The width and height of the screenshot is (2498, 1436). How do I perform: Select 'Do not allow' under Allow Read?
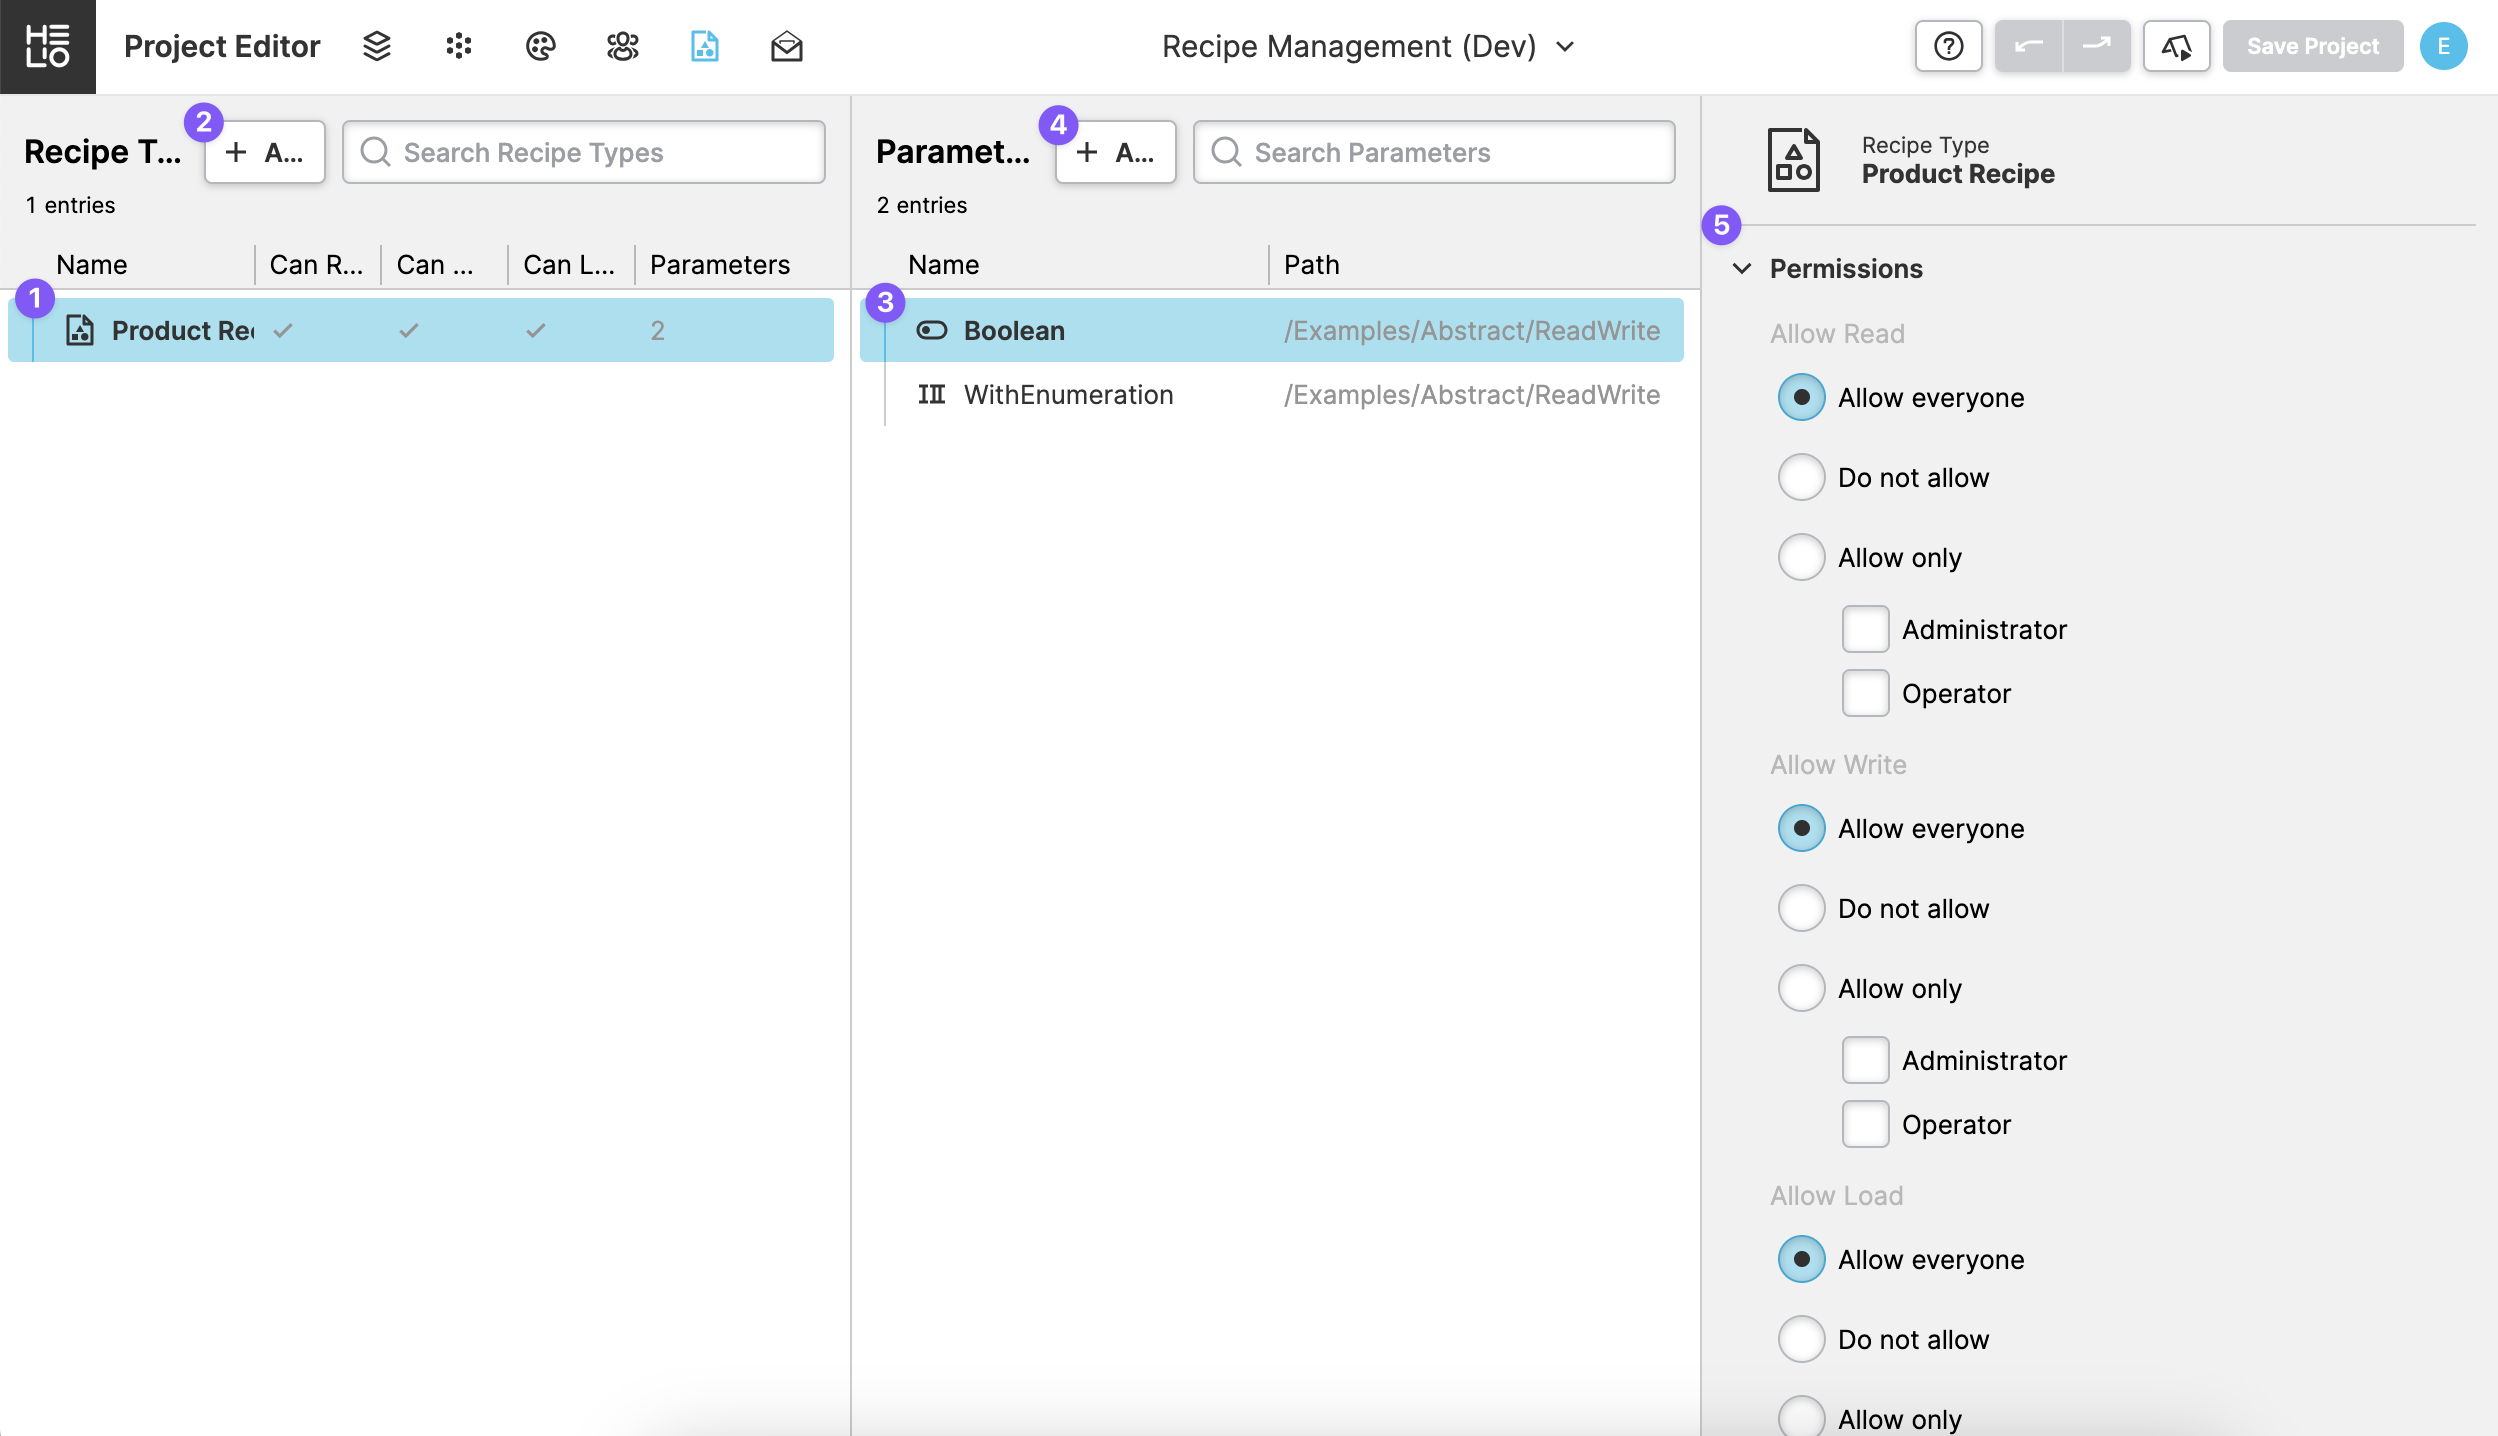point(1801,477)
